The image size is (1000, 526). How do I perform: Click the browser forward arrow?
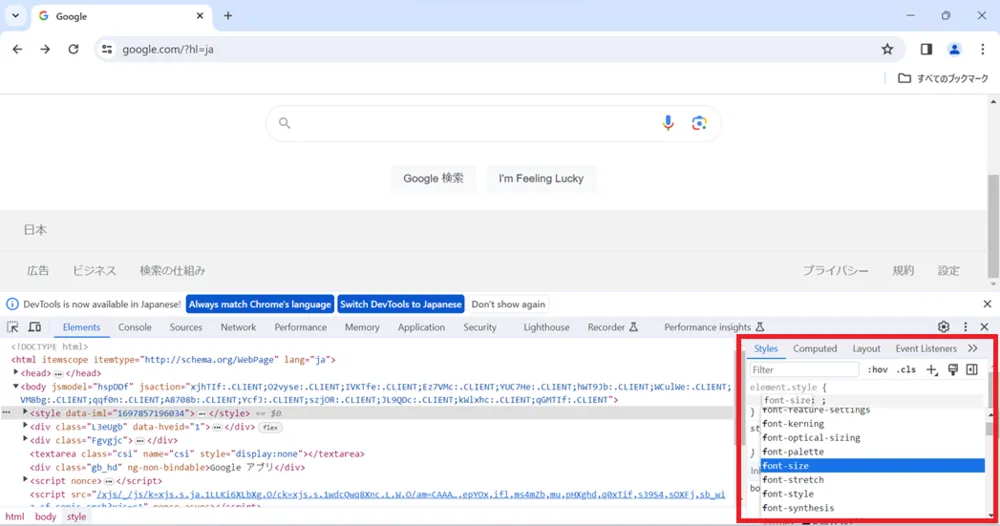click(45, 49)
